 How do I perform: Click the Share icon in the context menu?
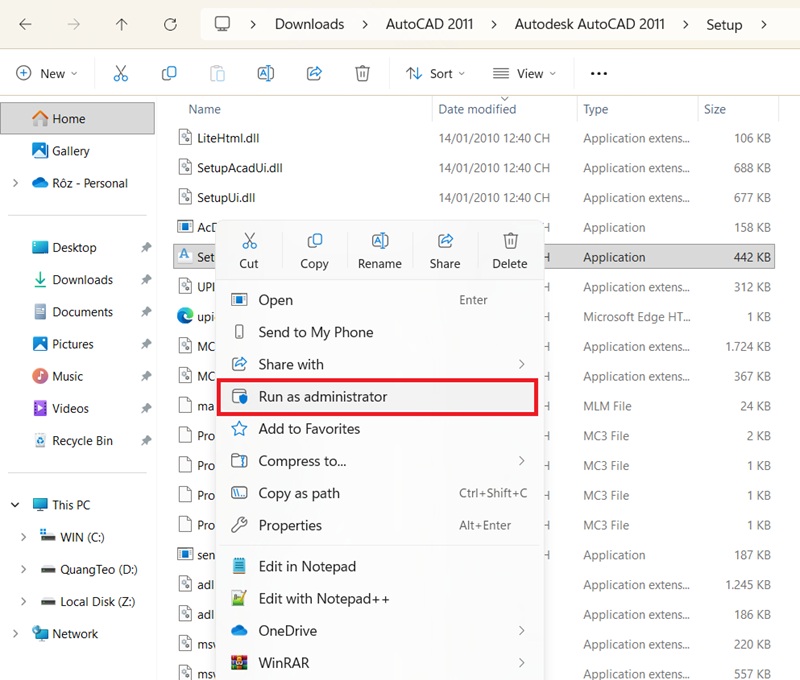444,249
